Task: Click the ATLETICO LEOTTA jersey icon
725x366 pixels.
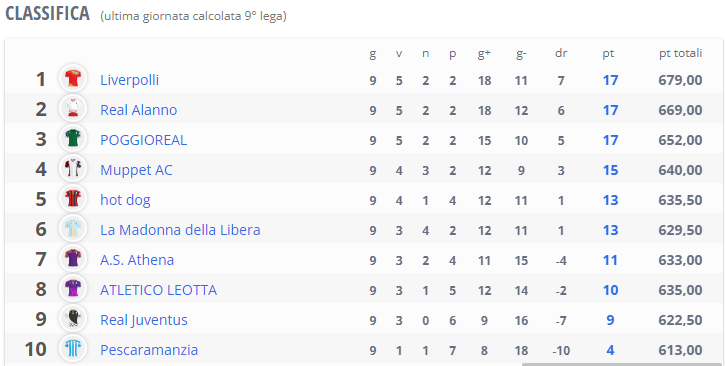Action: [73, 289]
